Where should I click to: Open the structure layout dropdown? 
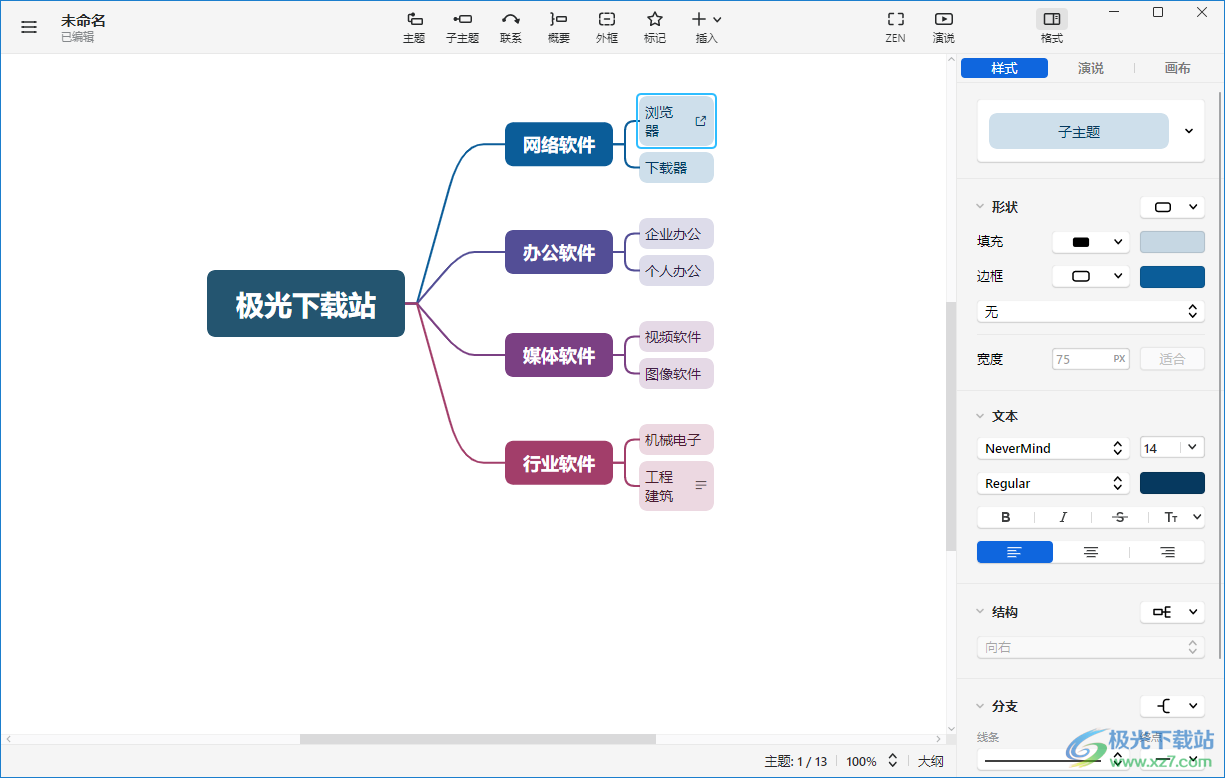[1172, 612]
